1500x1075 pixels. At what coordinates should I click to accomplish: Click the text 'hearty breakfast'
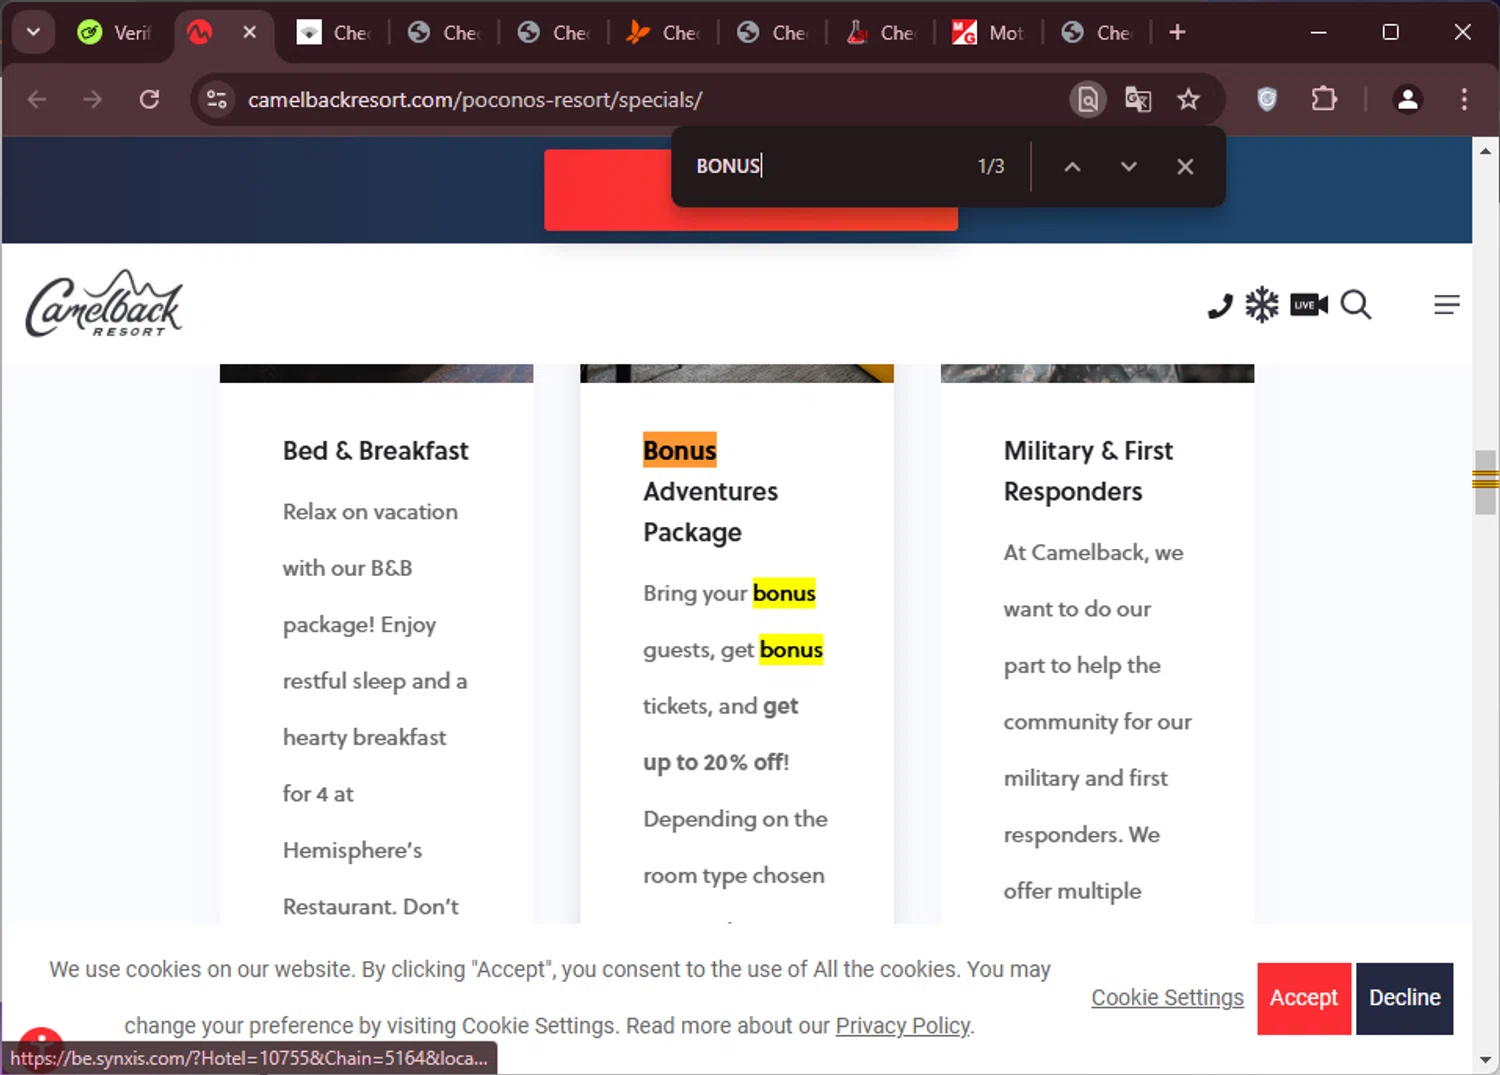[364, 738]
